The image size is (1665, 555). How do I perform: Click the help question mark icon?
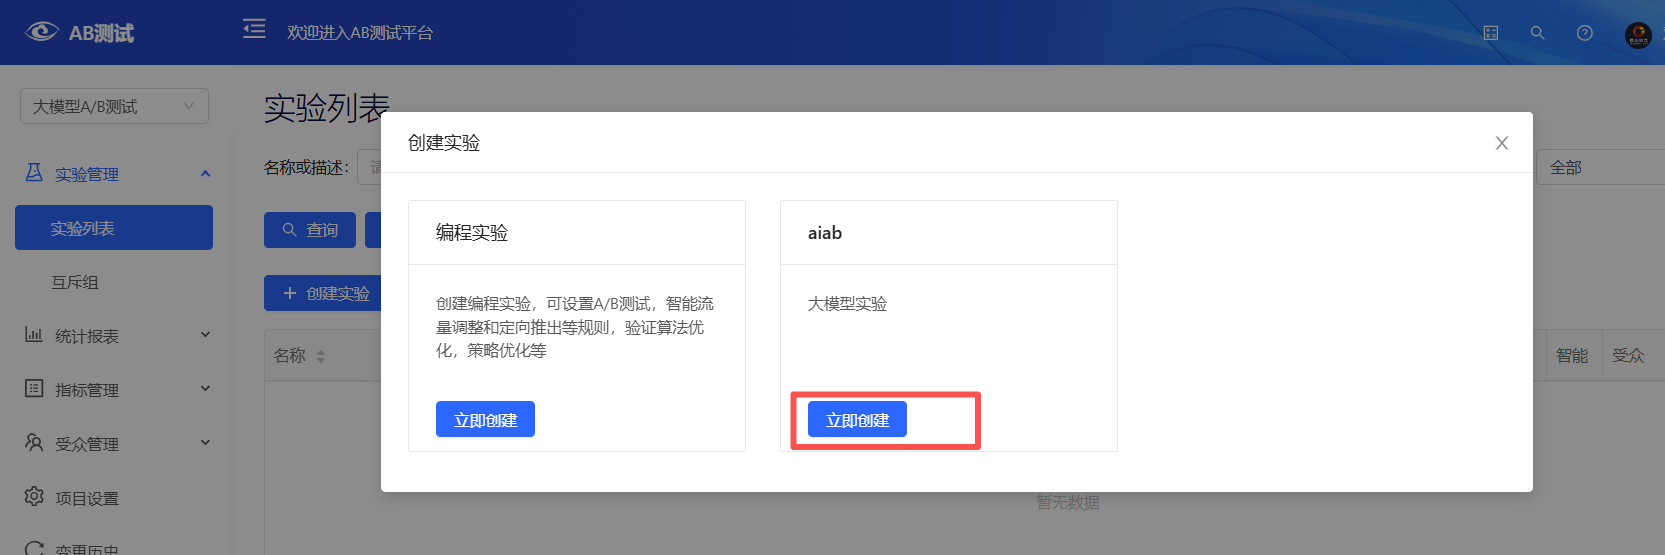(x=1584, y=33)
